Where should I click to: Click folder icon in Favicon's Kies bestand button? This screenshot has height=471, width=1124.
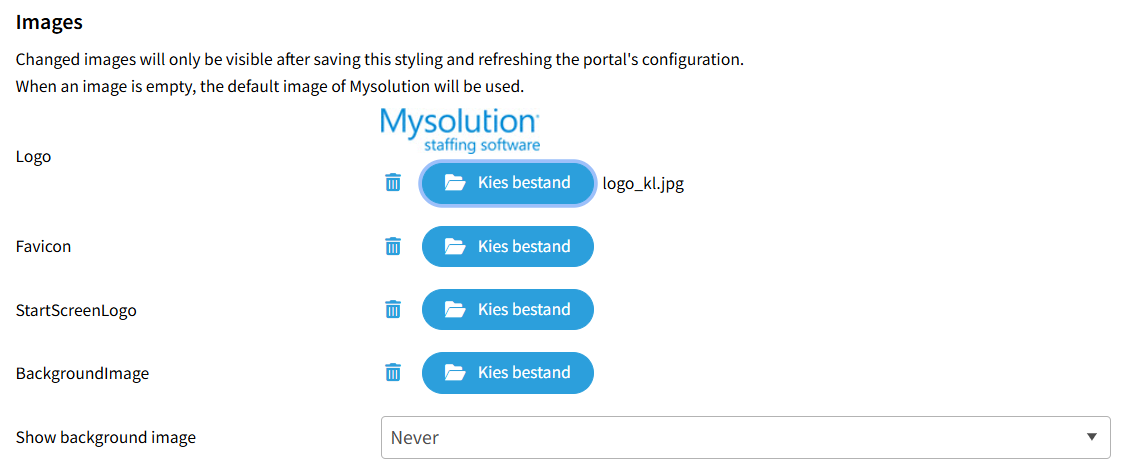point(455,247)
